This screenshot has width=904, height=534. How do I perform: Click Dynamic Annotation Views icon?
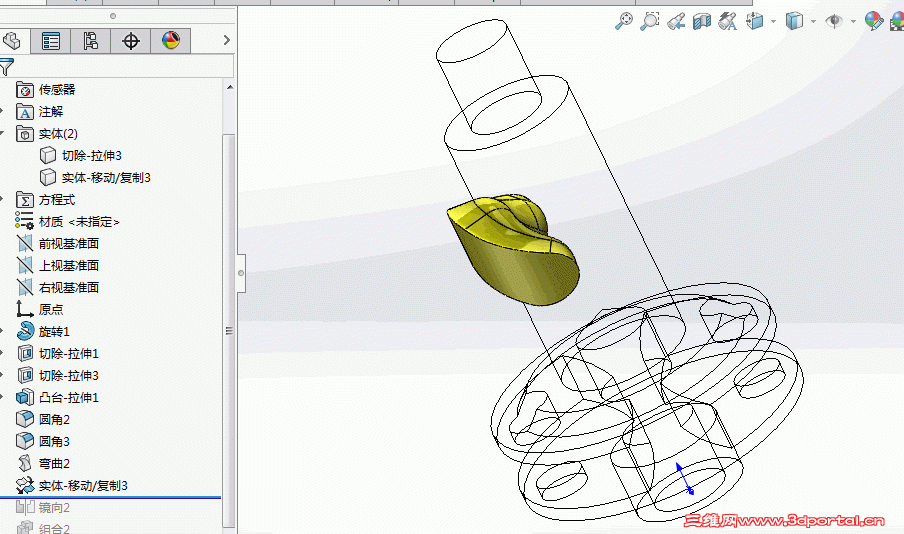pos(728,22)
